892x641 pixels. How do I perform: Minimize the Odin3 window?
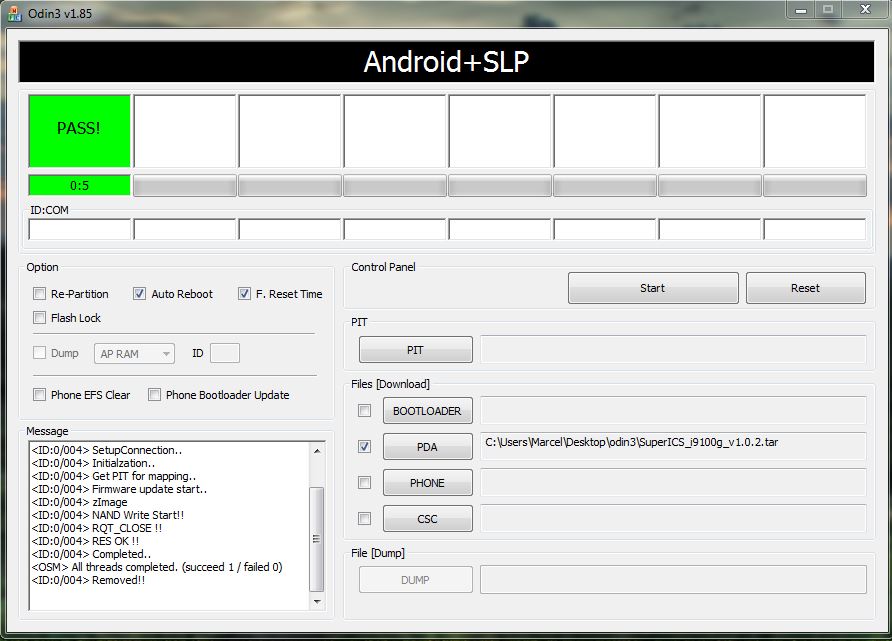(801, 10)
